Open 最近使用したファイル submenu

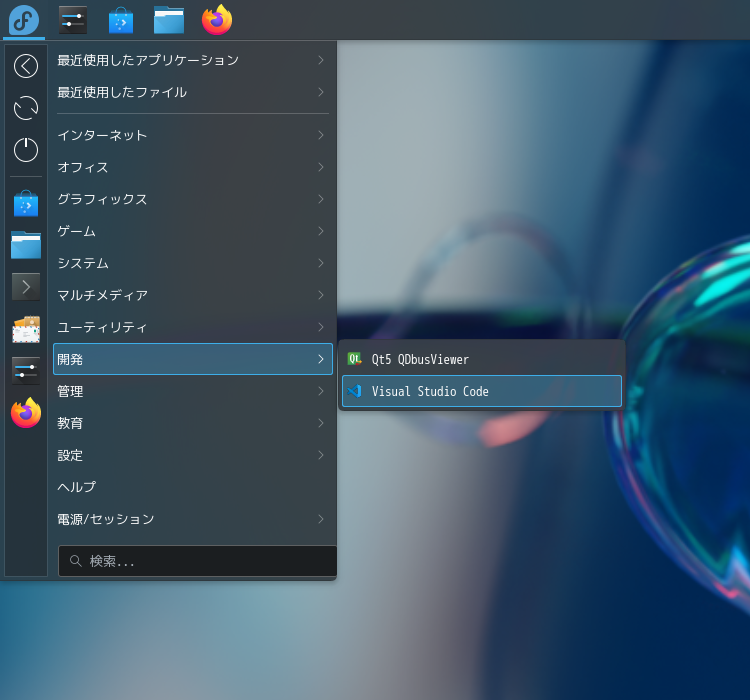coord(193,92)
